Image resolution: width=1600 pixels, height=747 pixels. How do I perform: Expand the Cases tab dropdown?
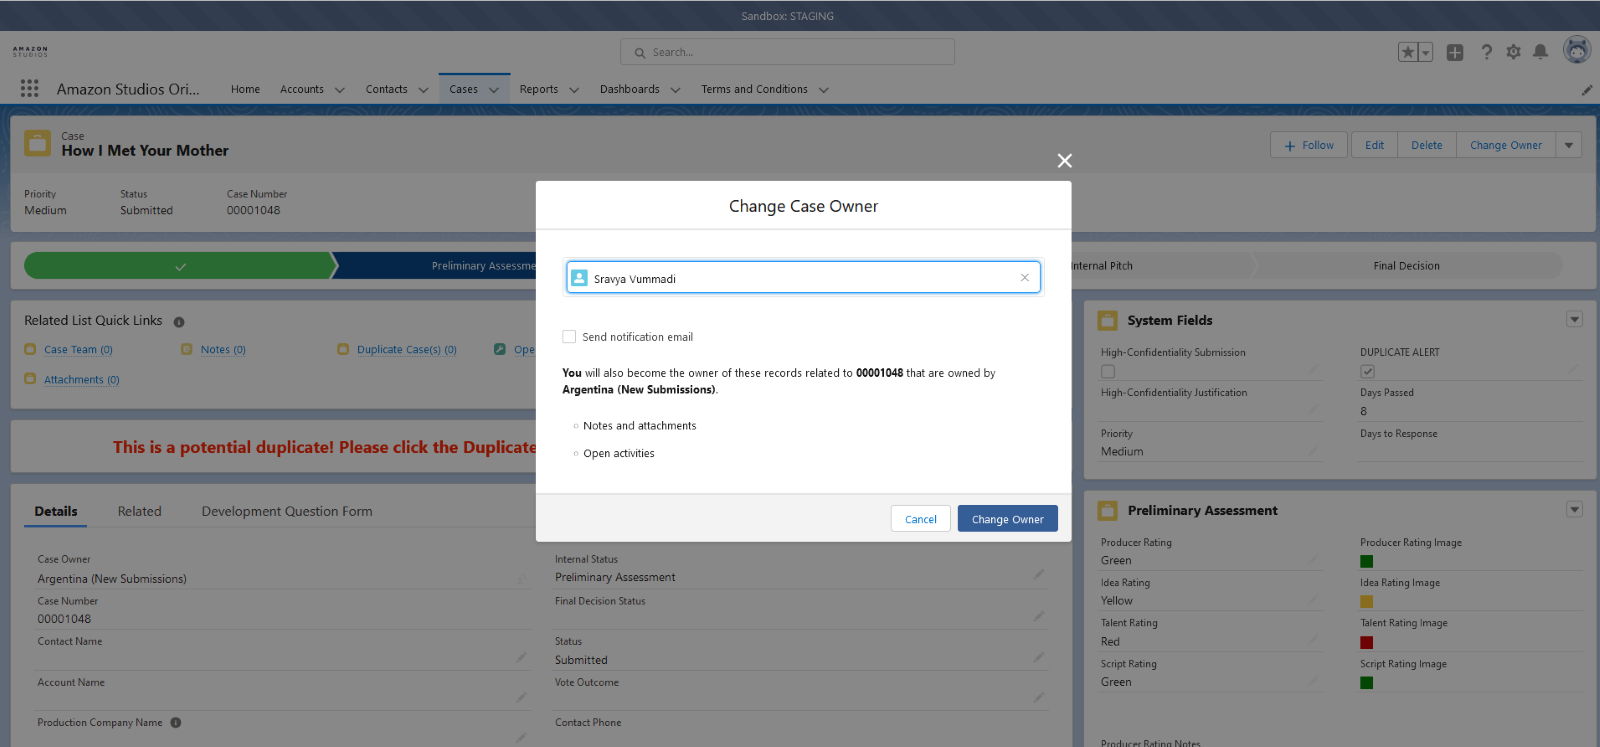(x=493, y=90)
